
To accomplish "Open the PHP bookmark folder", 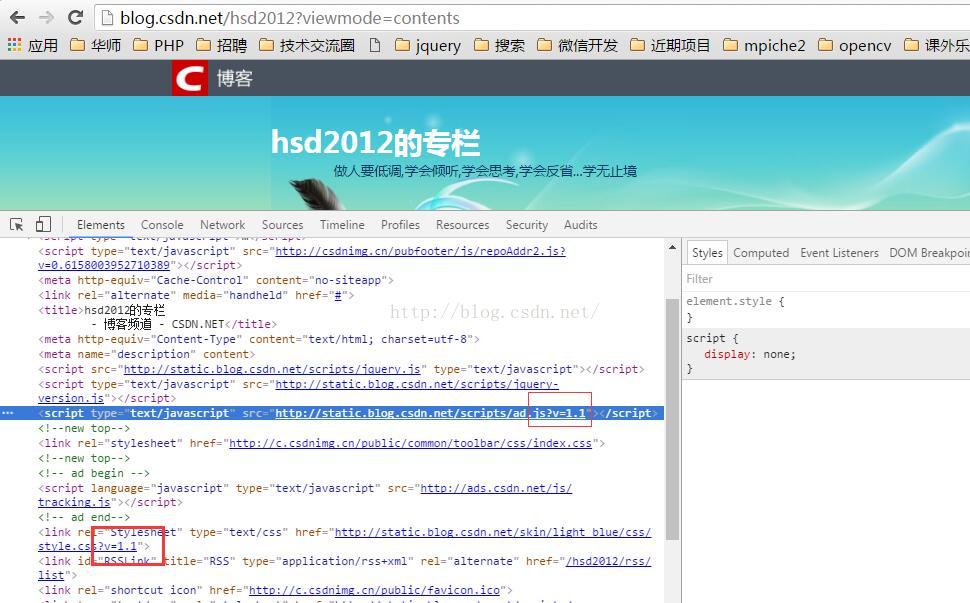I will [158, 45].
